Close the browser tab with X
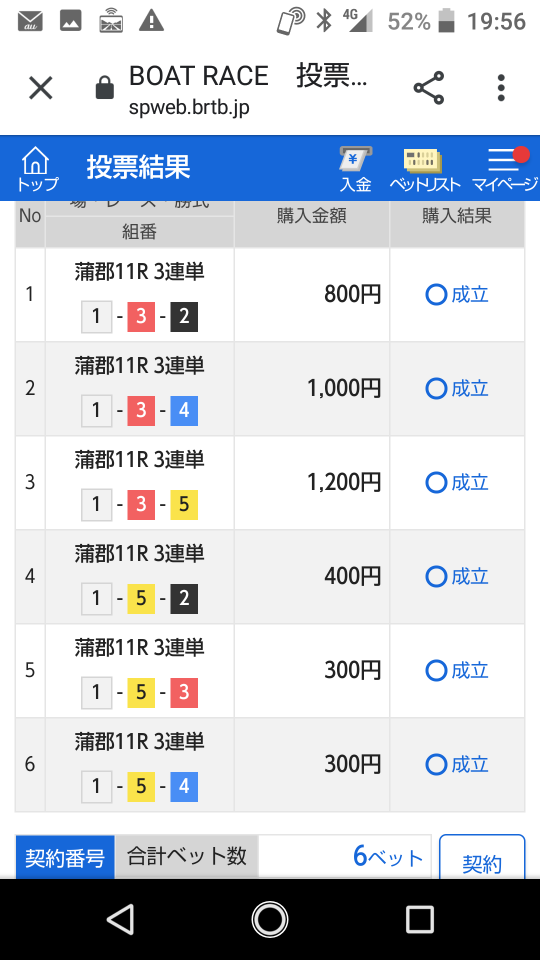The image size is (540, 960). pyautogui.click(x=41, y=88)
